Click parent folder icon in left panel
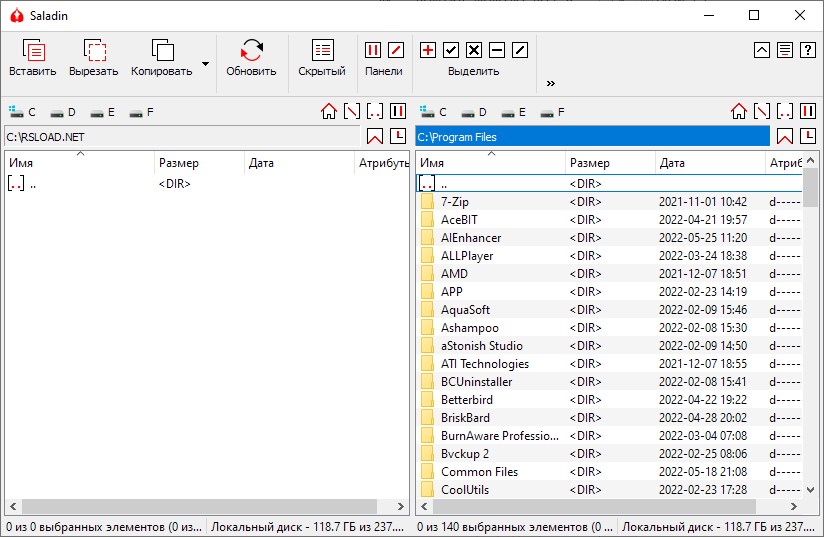The width and height of the screenshot is (824, 537). point(375,111)
